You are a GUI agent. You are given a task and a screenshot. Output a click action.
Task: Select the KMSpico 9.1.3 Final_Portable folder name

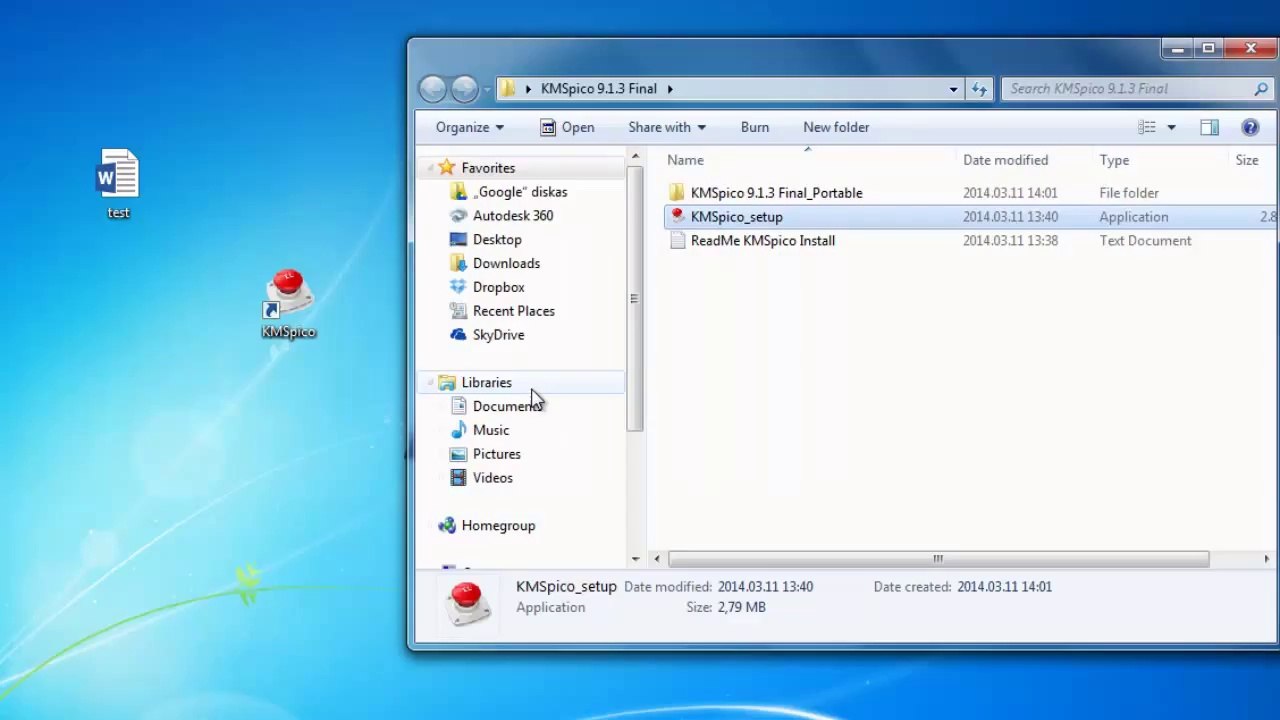[776, 193]
